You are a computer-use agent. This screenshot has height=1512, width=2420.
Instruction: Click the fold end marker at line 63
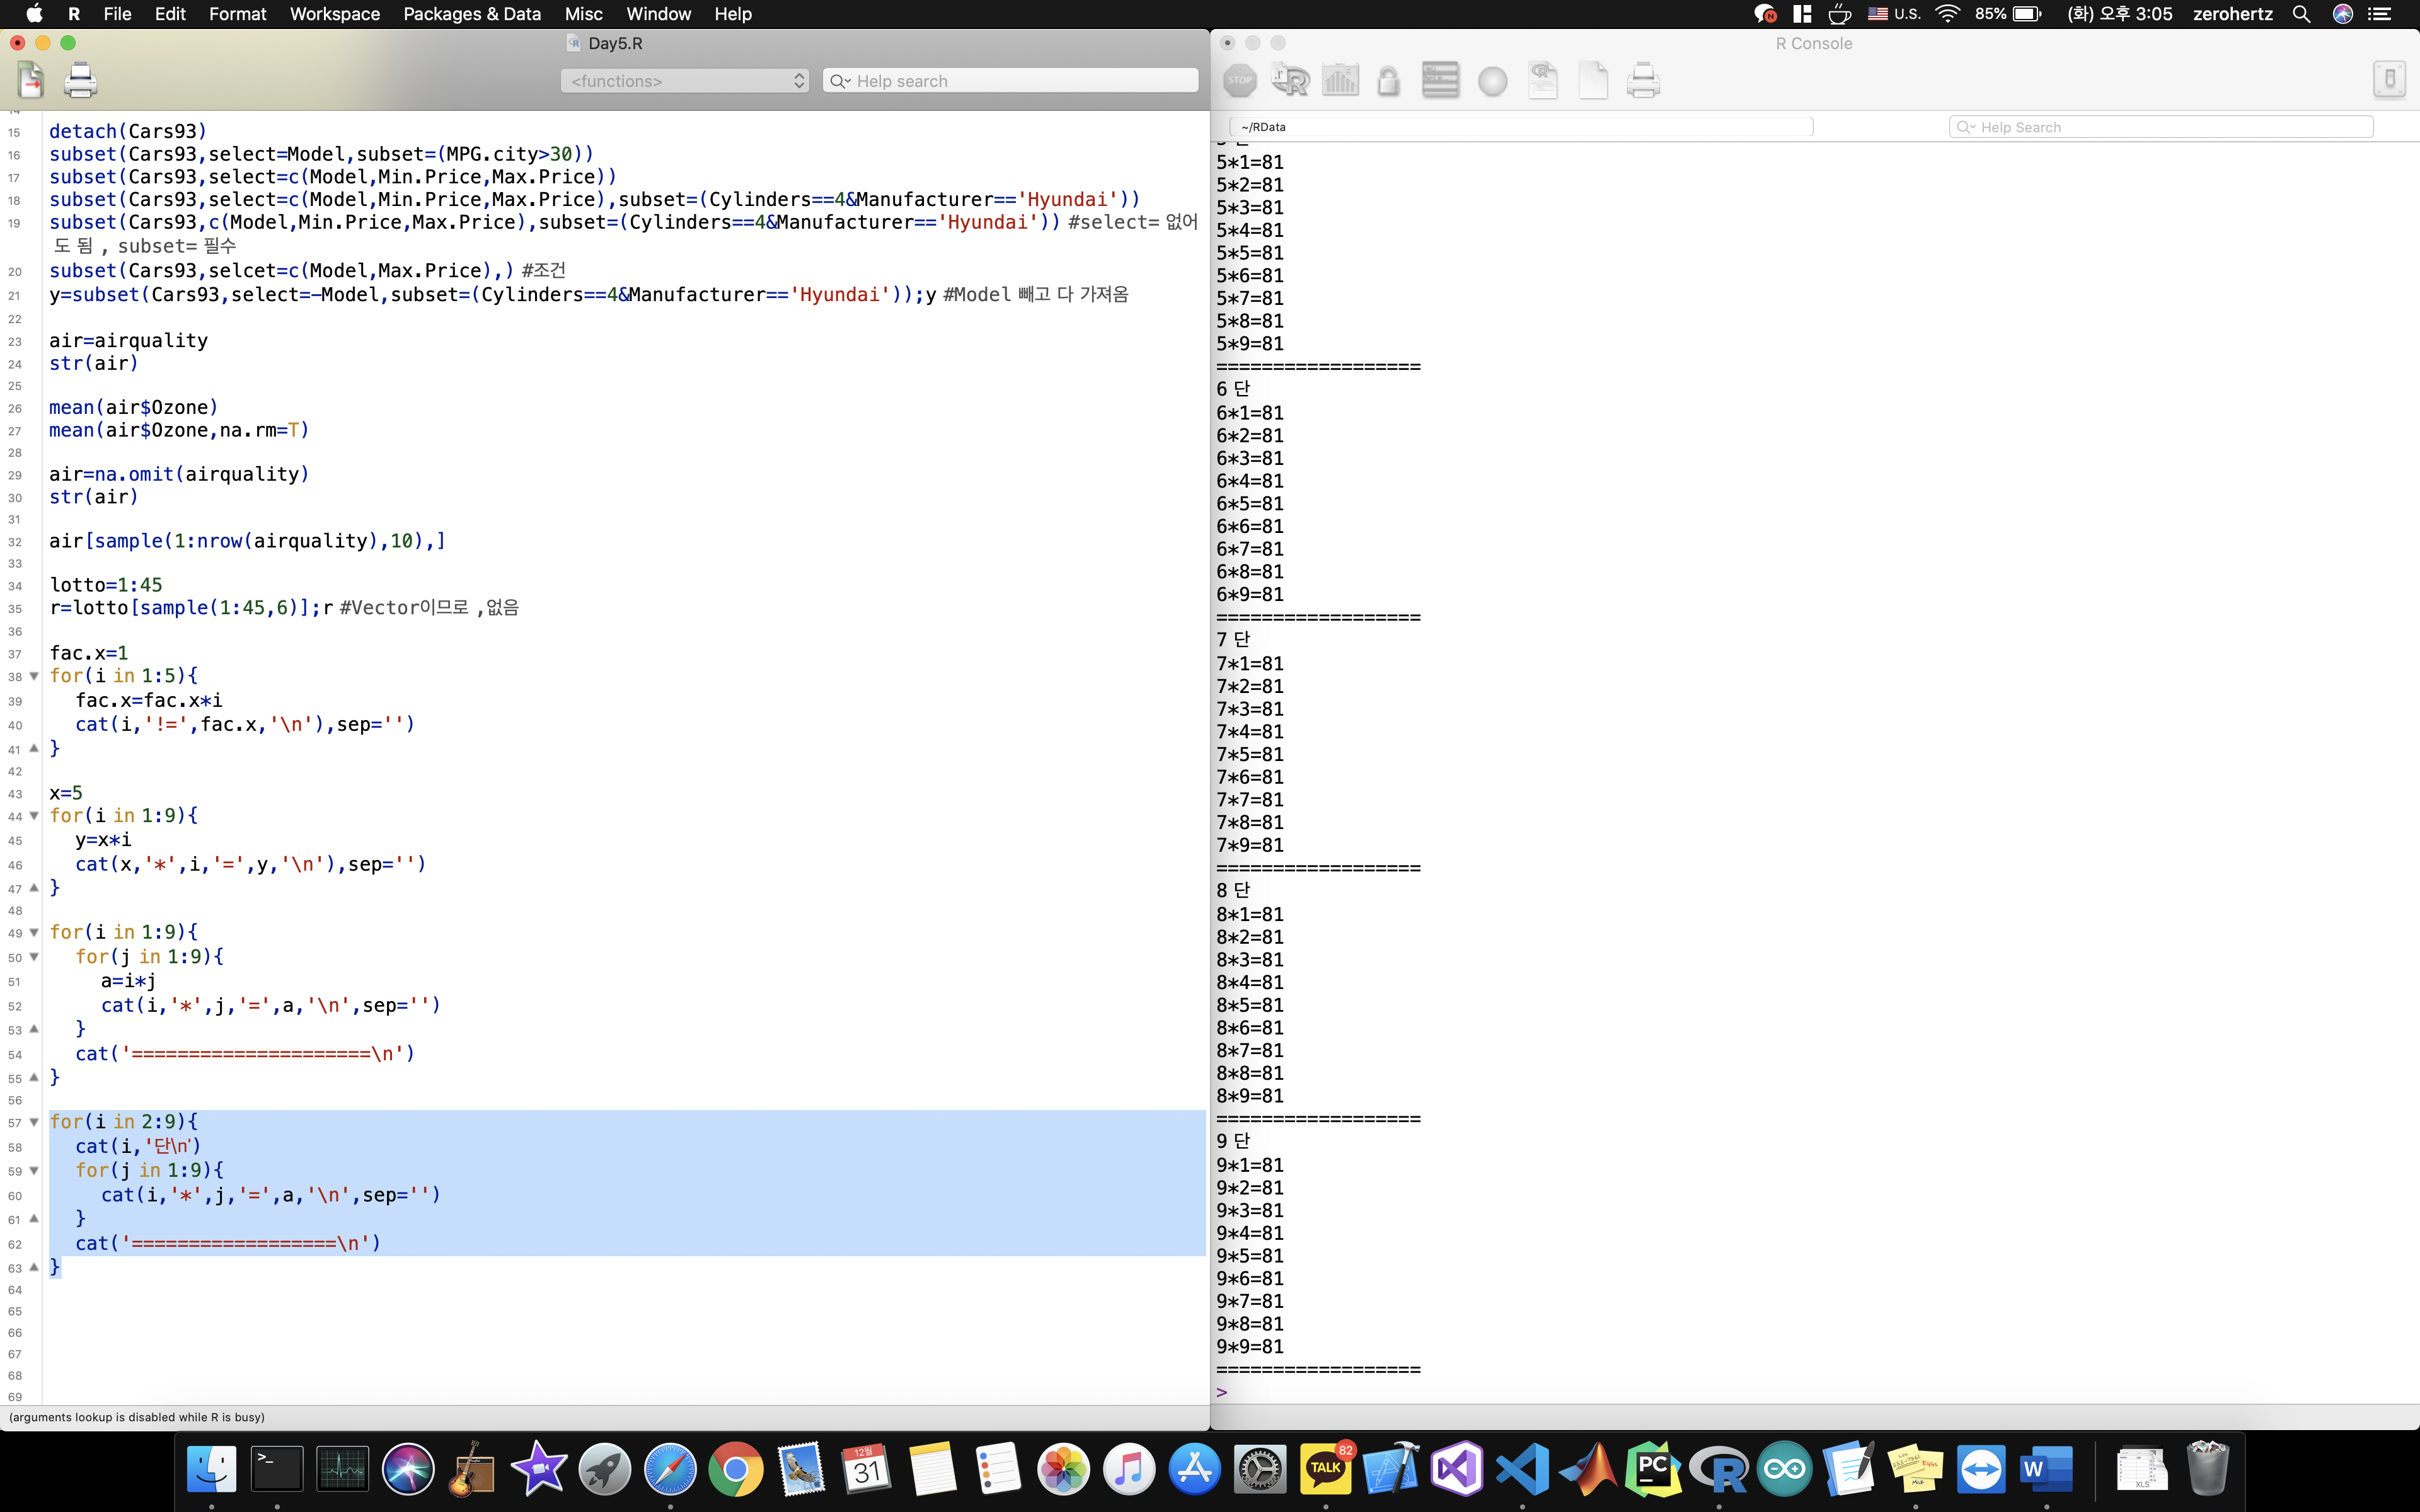click(34, 1267)
